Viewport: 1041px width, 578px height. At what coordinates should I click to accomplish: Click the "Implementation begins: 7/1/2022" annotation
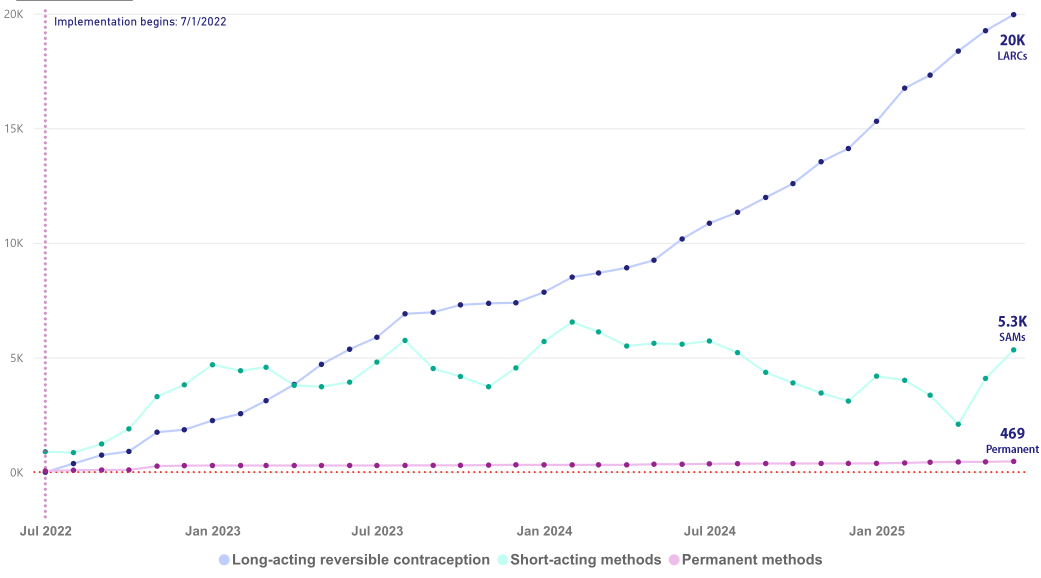tap(139, 22)
